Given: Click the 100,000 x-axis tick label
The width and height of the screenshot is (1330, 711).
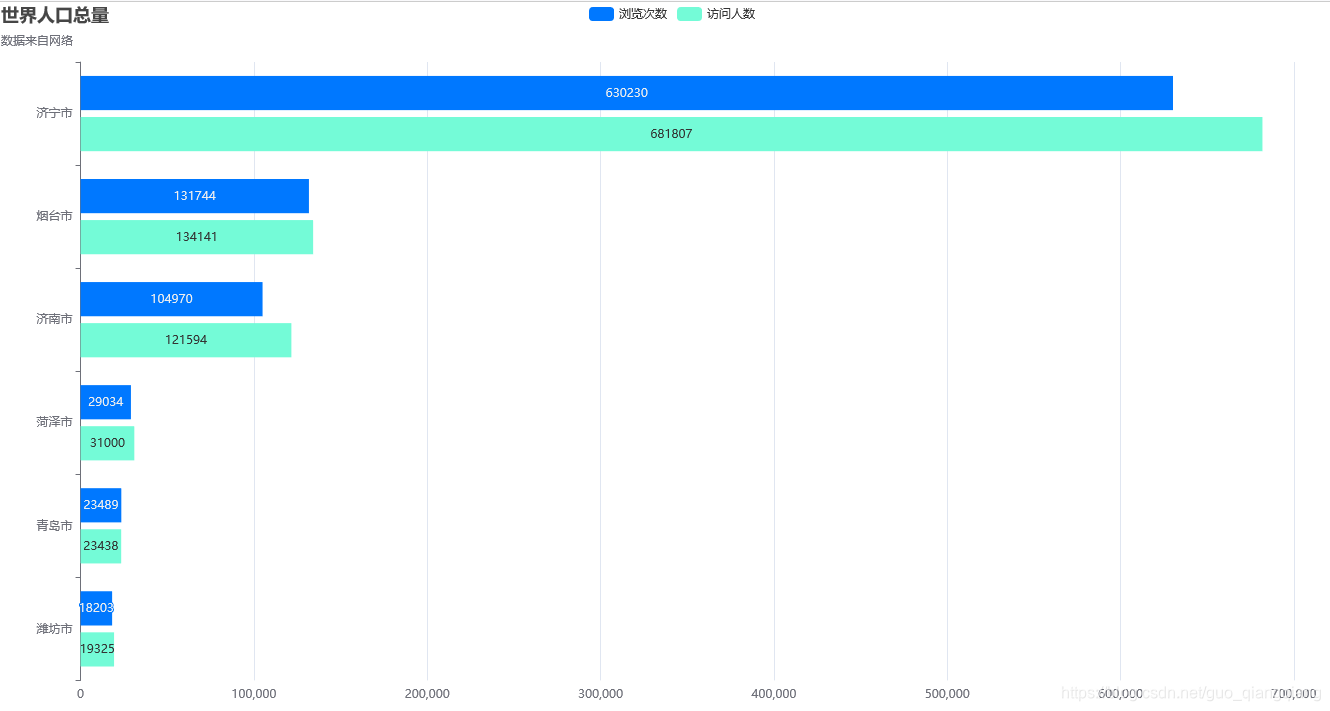Looking at the screenshot, I should [254, 694].
